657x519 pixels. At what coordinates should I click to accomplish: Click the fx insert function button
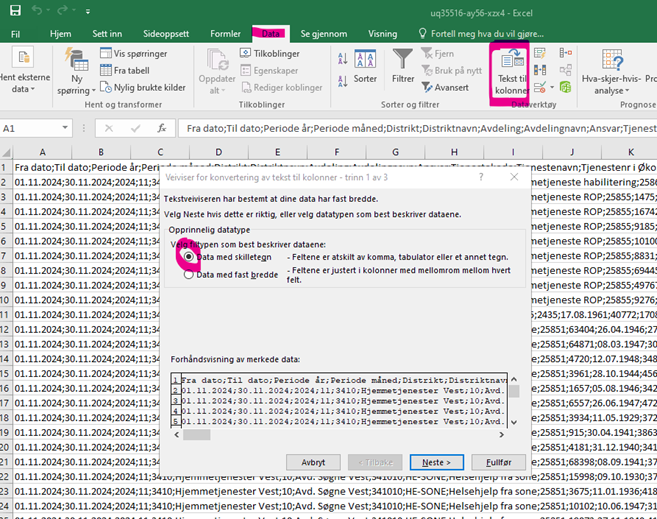(162, 128)
